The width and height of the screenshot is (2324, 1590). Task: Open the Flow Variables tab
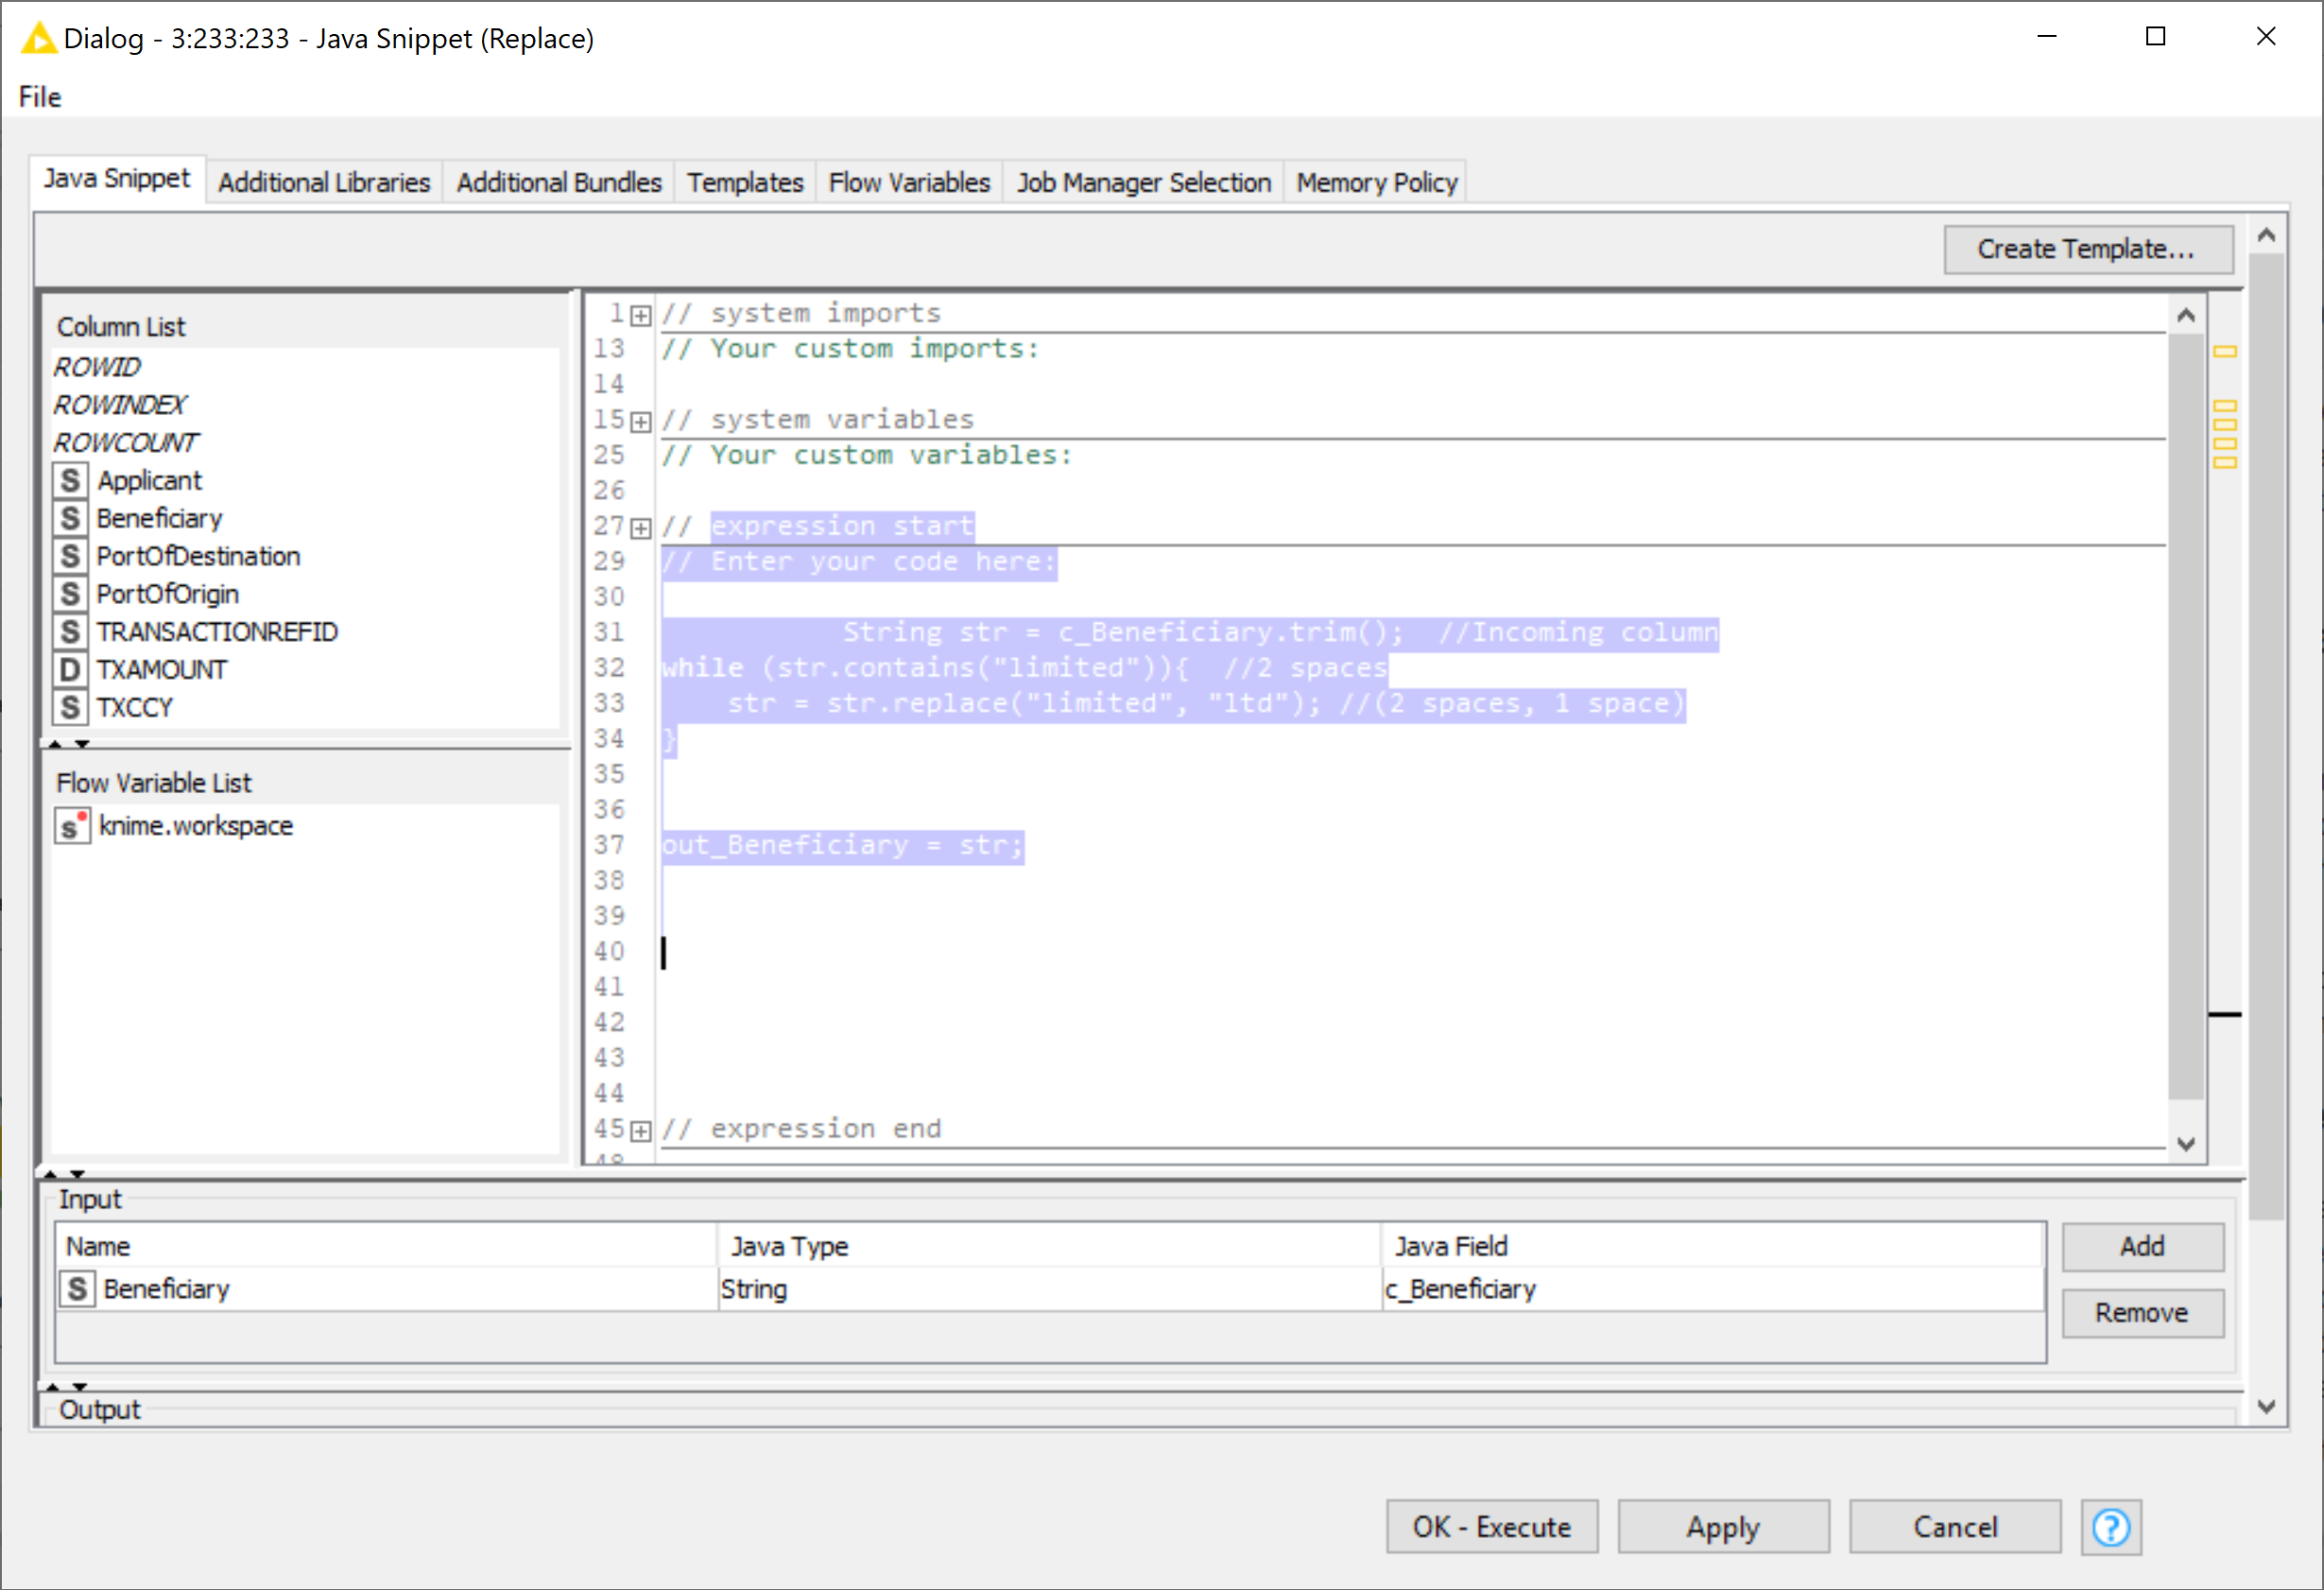coord(908,183)
